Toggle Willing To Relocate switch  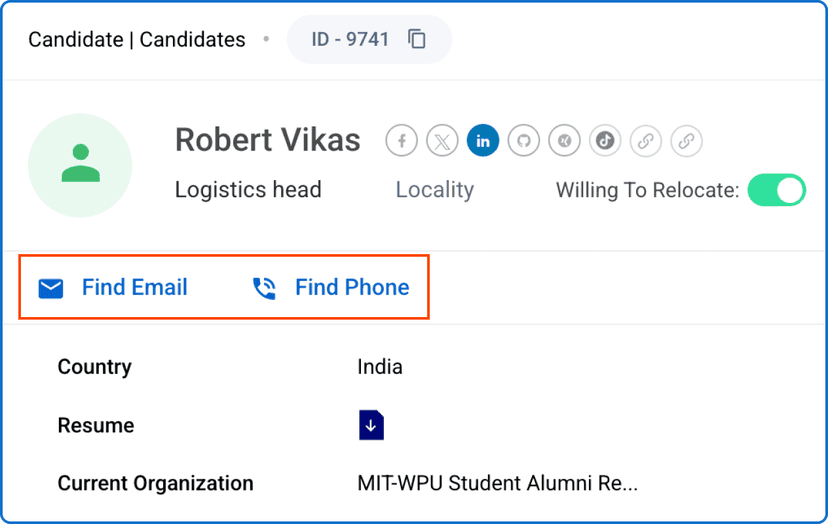click(776, 190)
